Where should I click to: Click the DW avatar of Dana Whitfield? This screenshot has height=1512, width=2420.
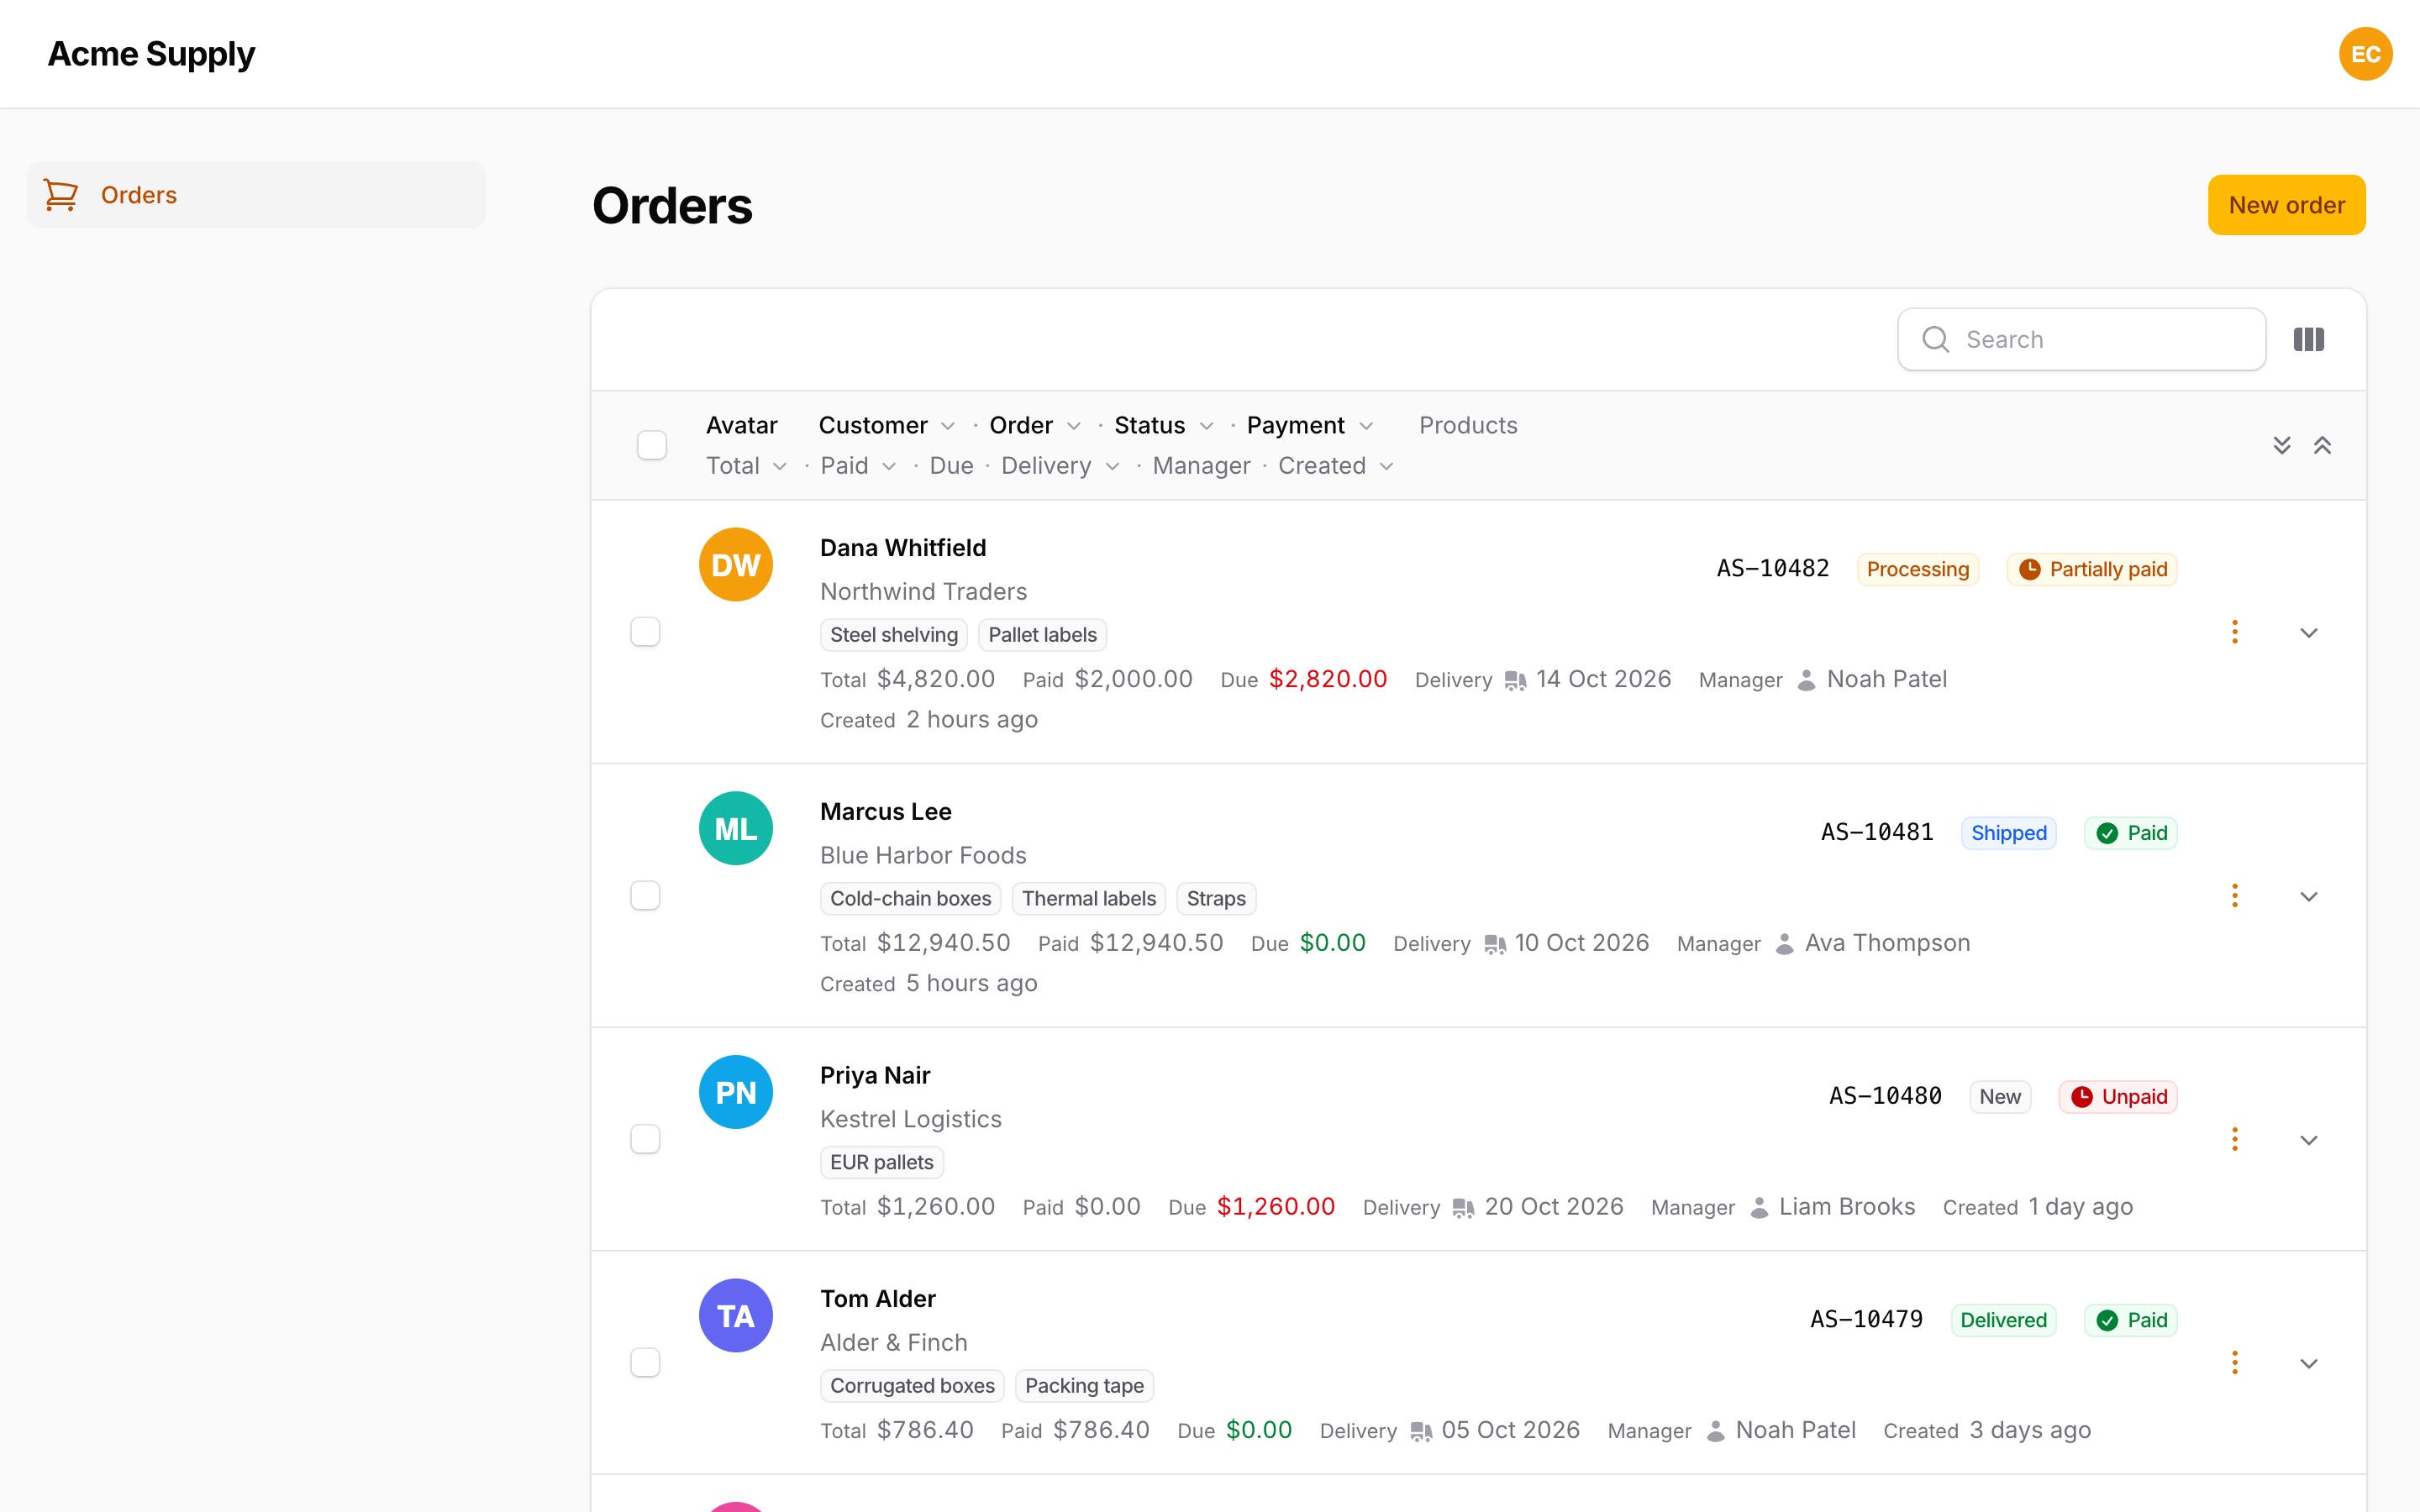pyautogui.click(x=735, y=565)
